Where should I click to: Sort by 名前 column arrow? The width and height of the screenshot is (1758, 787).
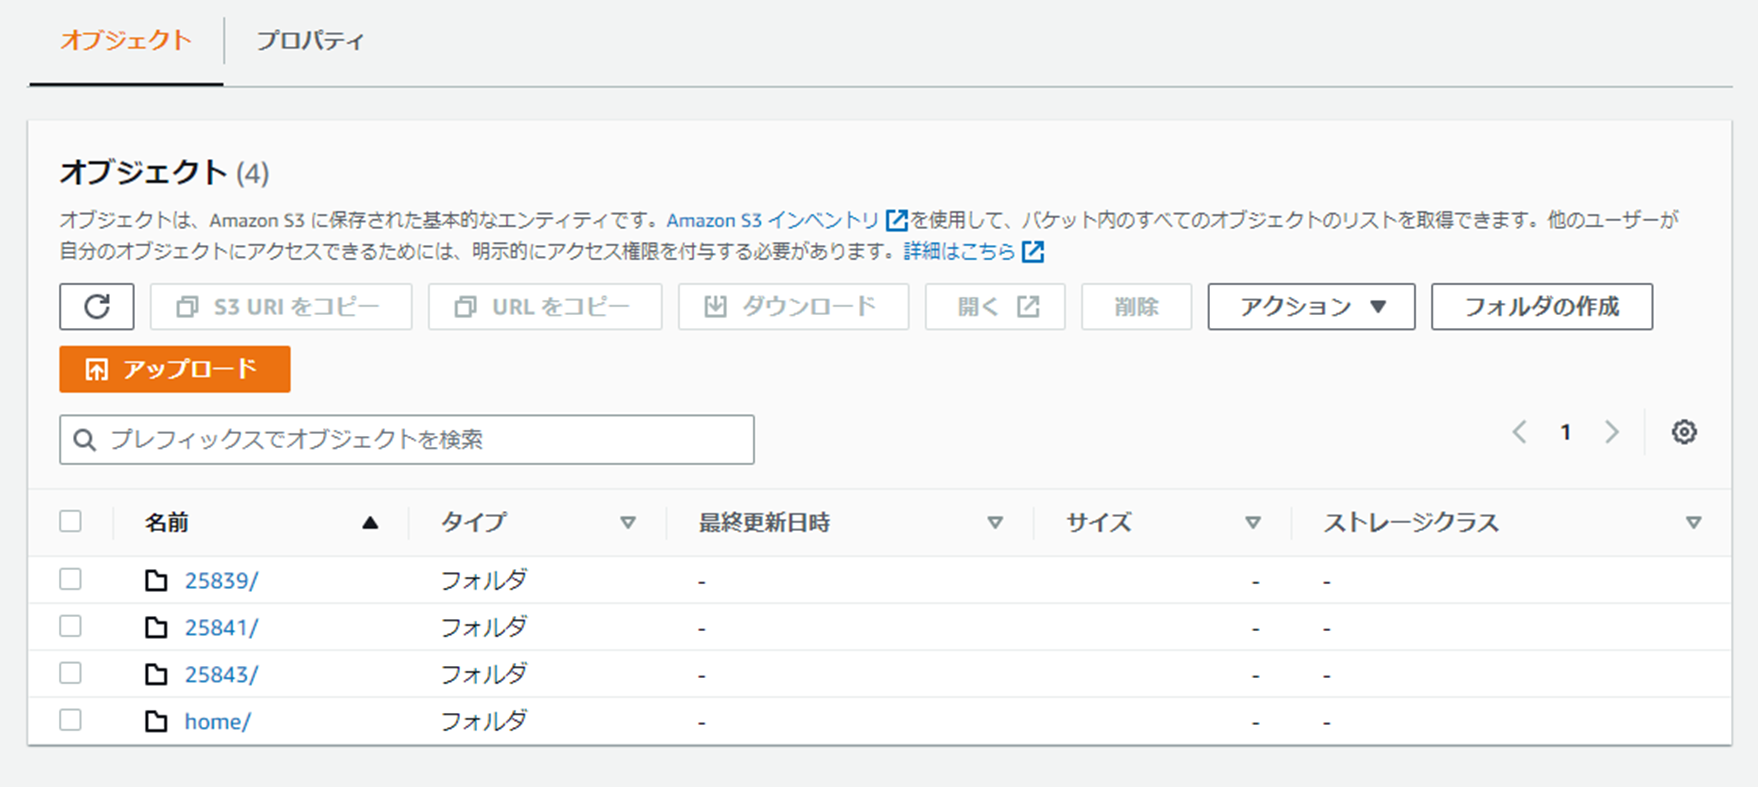coord(370,522)
